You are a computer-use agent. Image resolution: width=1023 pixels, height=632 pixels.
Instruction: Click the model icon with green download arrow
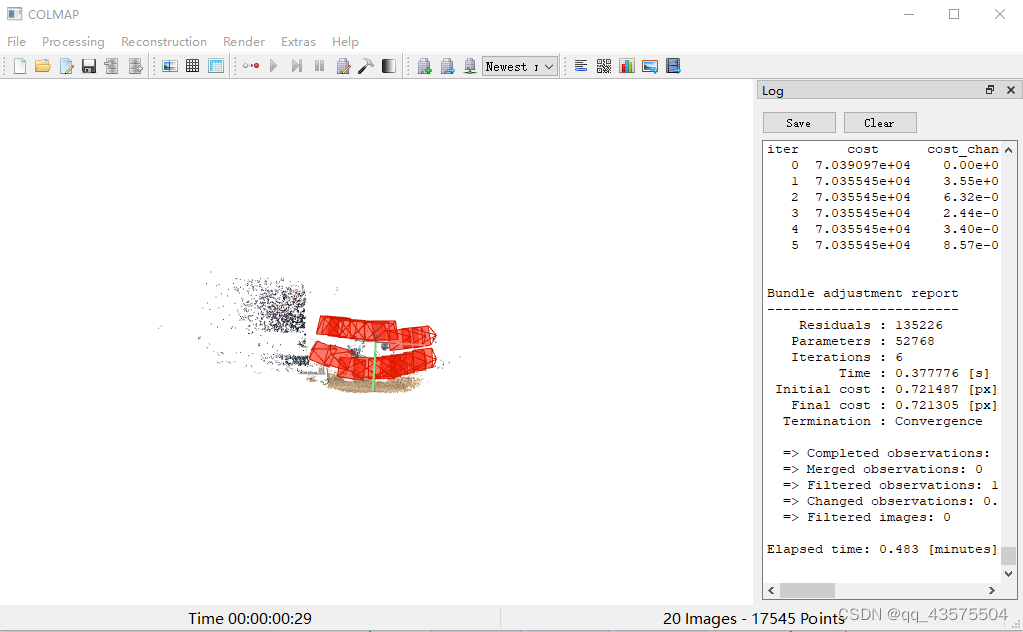pos(470,66)
